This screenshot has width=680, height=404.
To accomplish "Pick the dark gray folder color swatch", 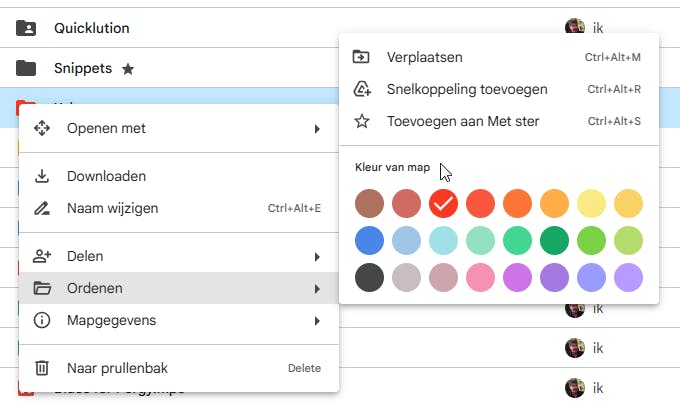I will coord(369,276).
